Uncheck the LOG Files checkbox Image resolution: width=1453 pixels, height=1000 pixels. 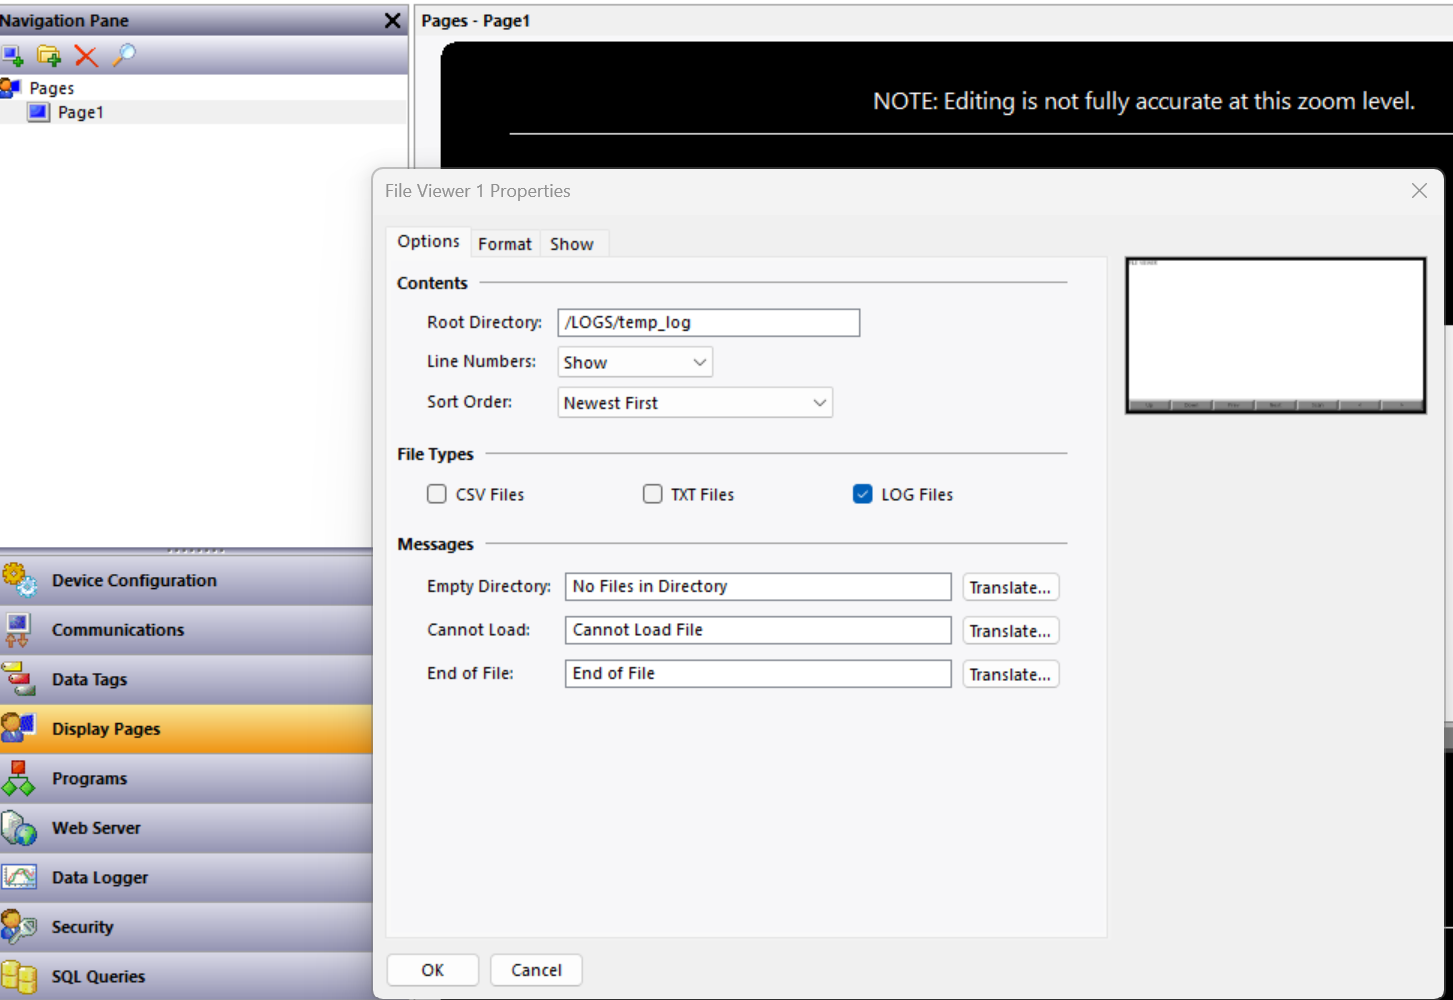[863, 494]
